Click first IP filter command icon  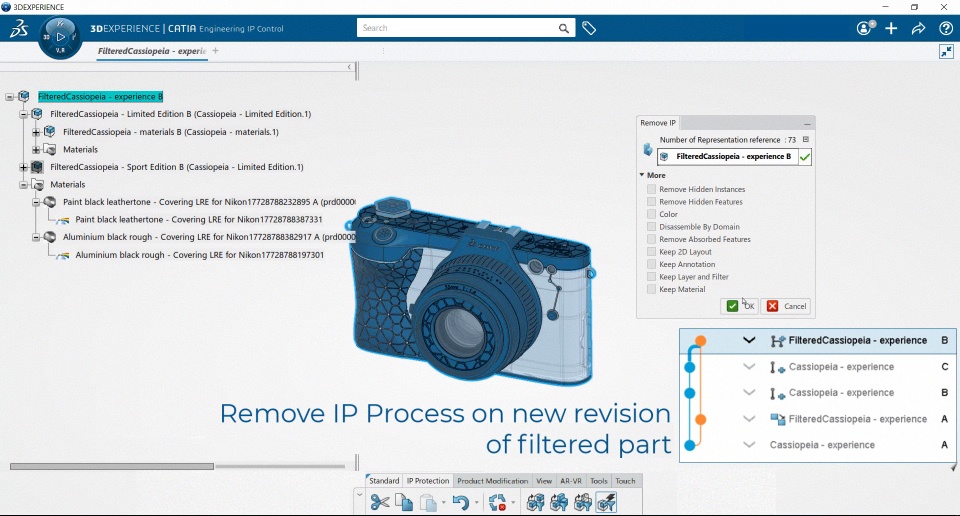536,503
